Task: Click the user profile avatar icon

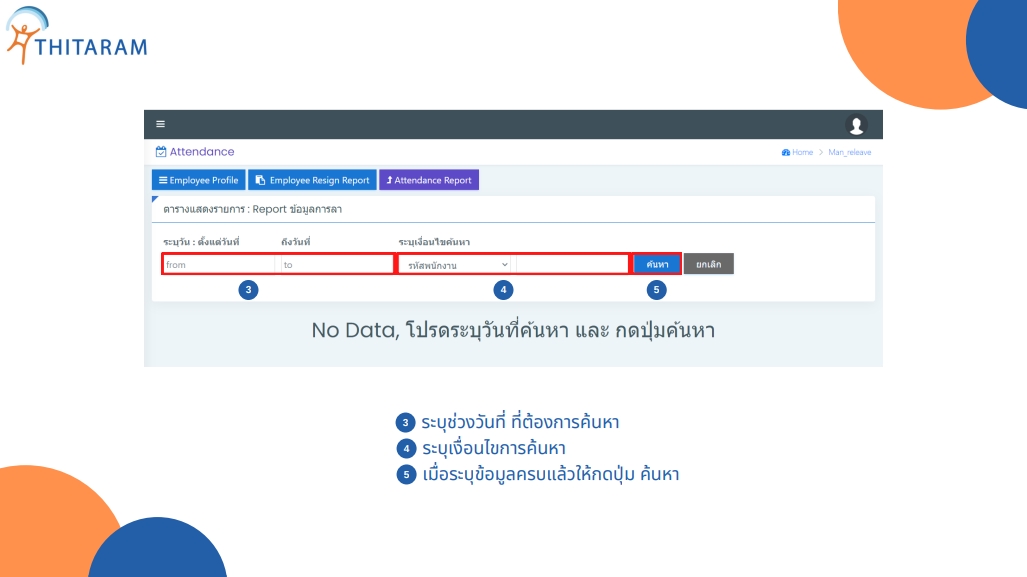Action: click(x=856, y=124)
